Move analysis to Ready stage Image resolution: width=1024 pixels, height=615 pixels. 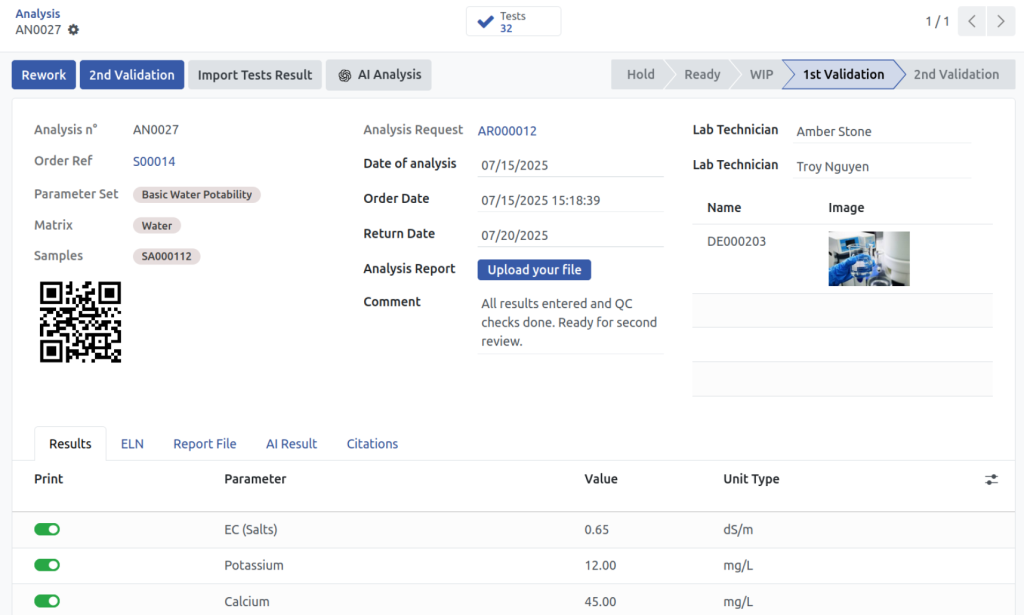point(701,74)
